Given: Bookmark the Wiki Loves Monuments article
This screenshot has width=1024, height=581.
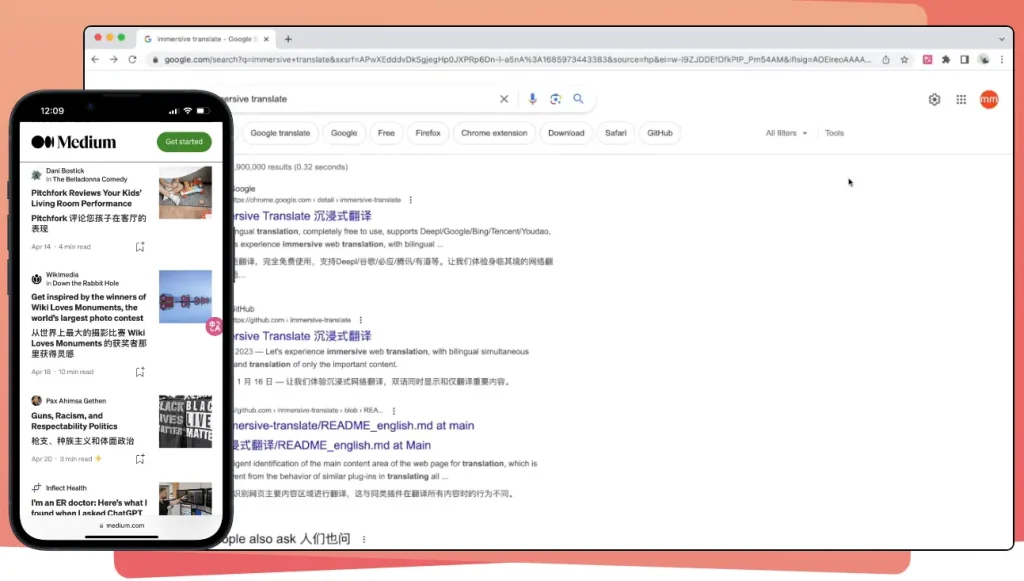Looking at the screenshot, I should [140, 372].
